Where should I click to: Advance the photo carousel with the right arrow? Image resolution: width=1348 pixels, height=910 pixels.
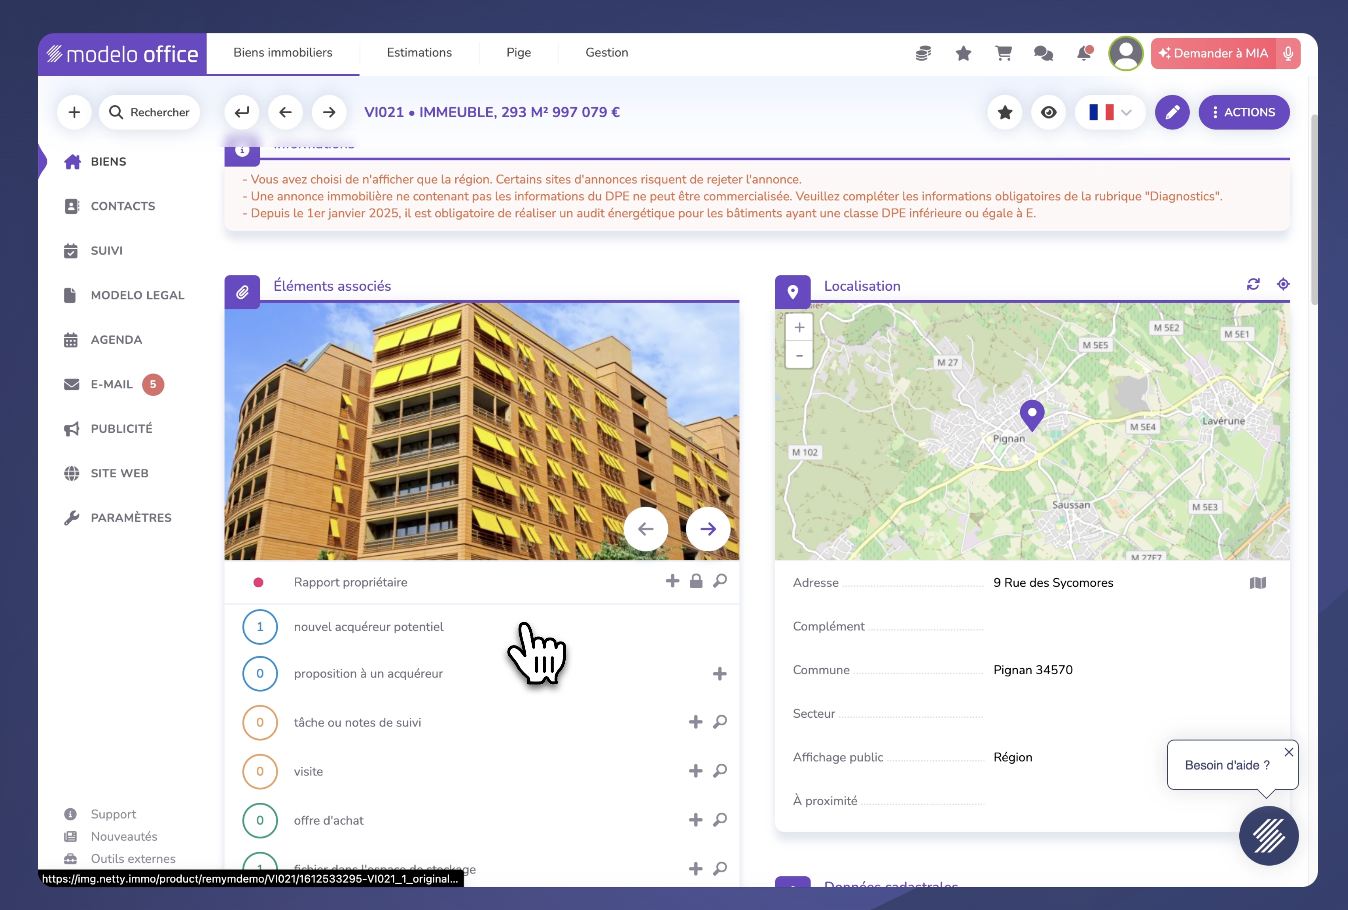(x=707, y=528)
